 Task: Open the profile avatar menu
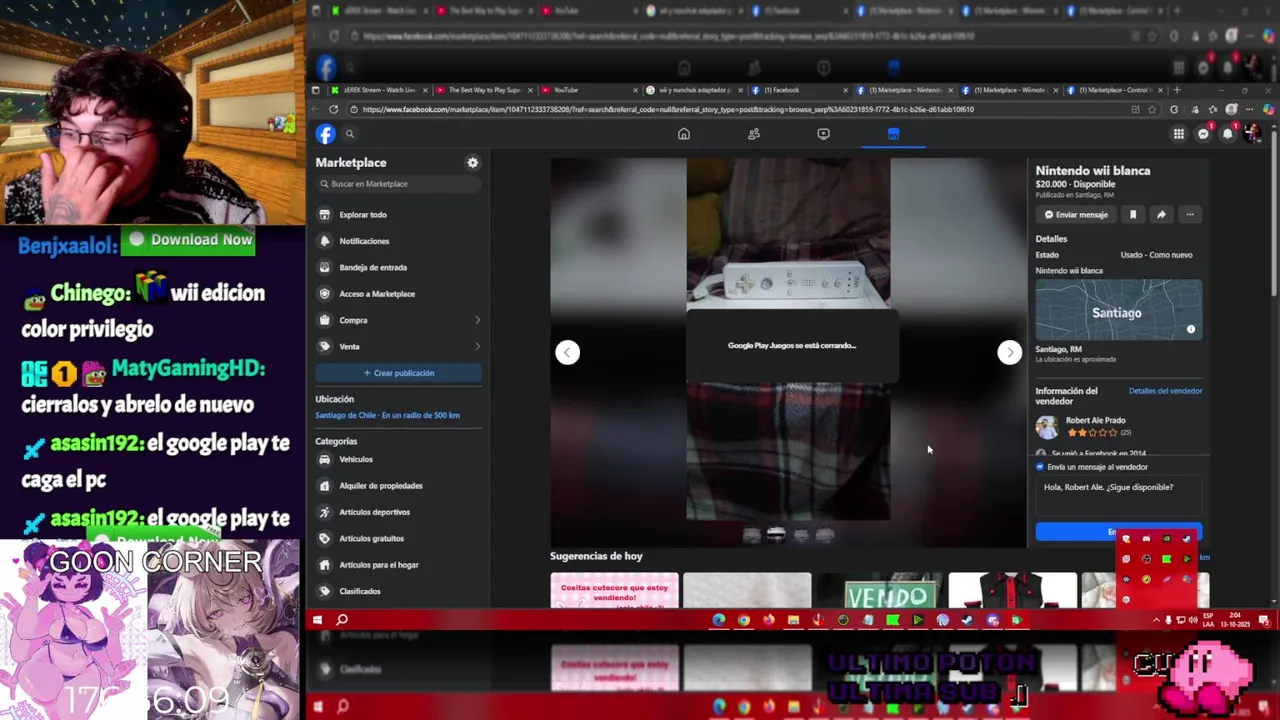point(1252,134)
